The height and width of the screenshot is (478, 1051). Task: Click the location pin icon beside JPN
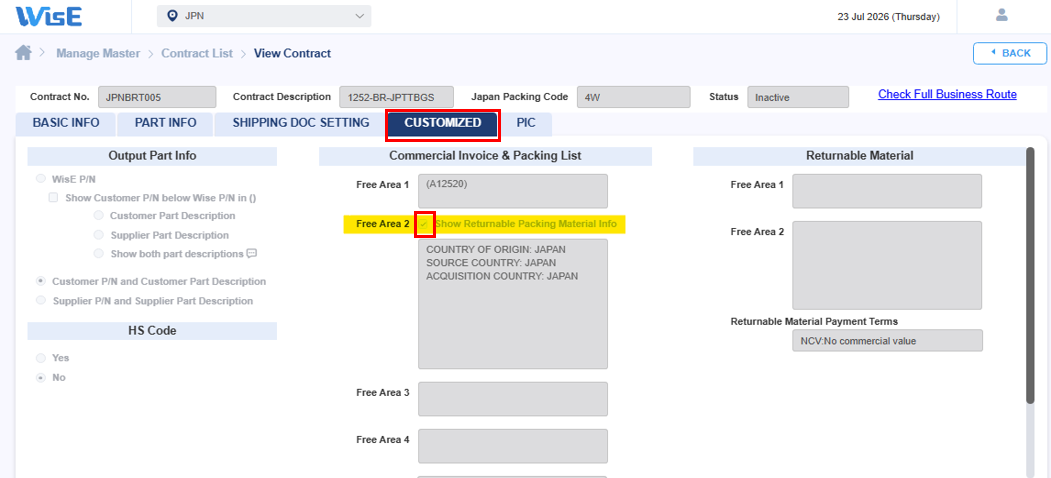(172, 16)
